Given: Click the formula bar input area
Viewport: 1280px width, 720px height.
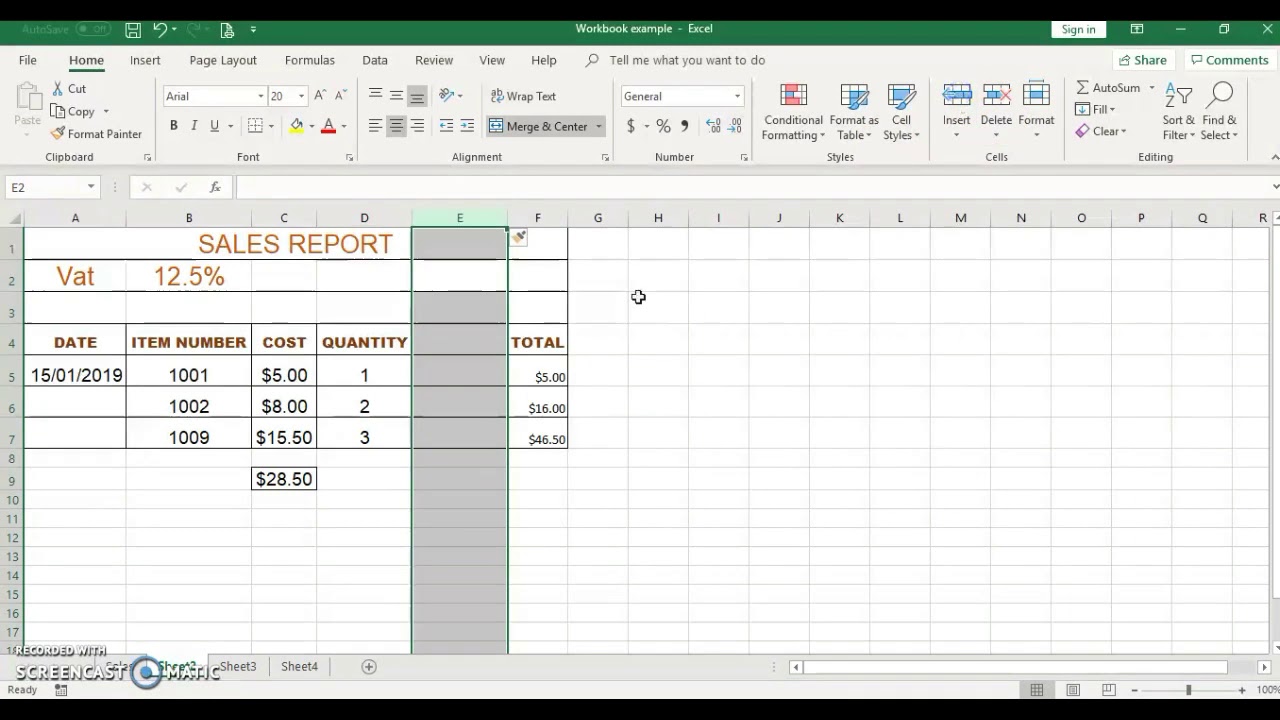Looking at the screenshot, I should (x=752, y=187).
